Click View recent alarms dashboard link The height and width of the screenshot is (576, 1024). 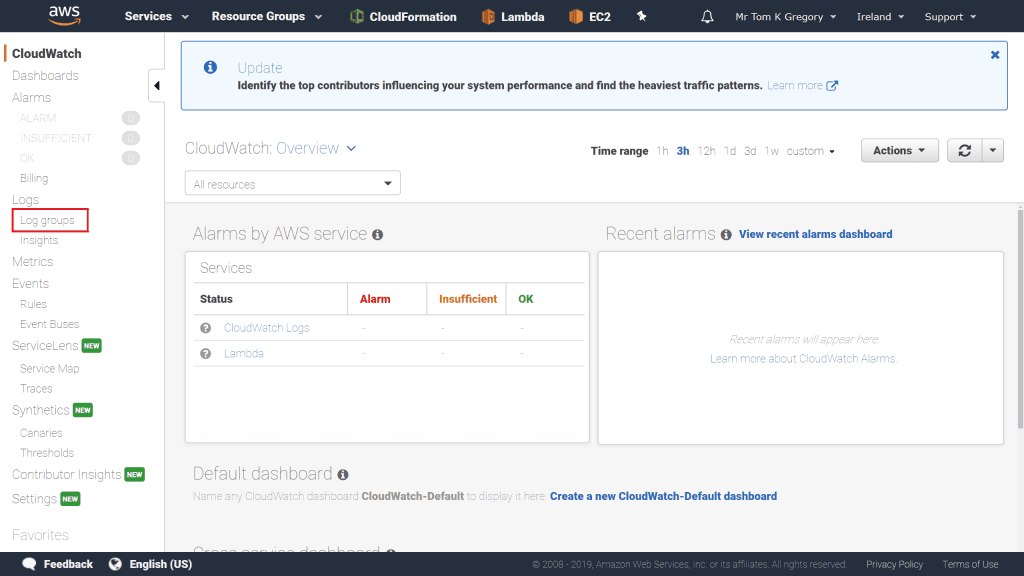815,234
